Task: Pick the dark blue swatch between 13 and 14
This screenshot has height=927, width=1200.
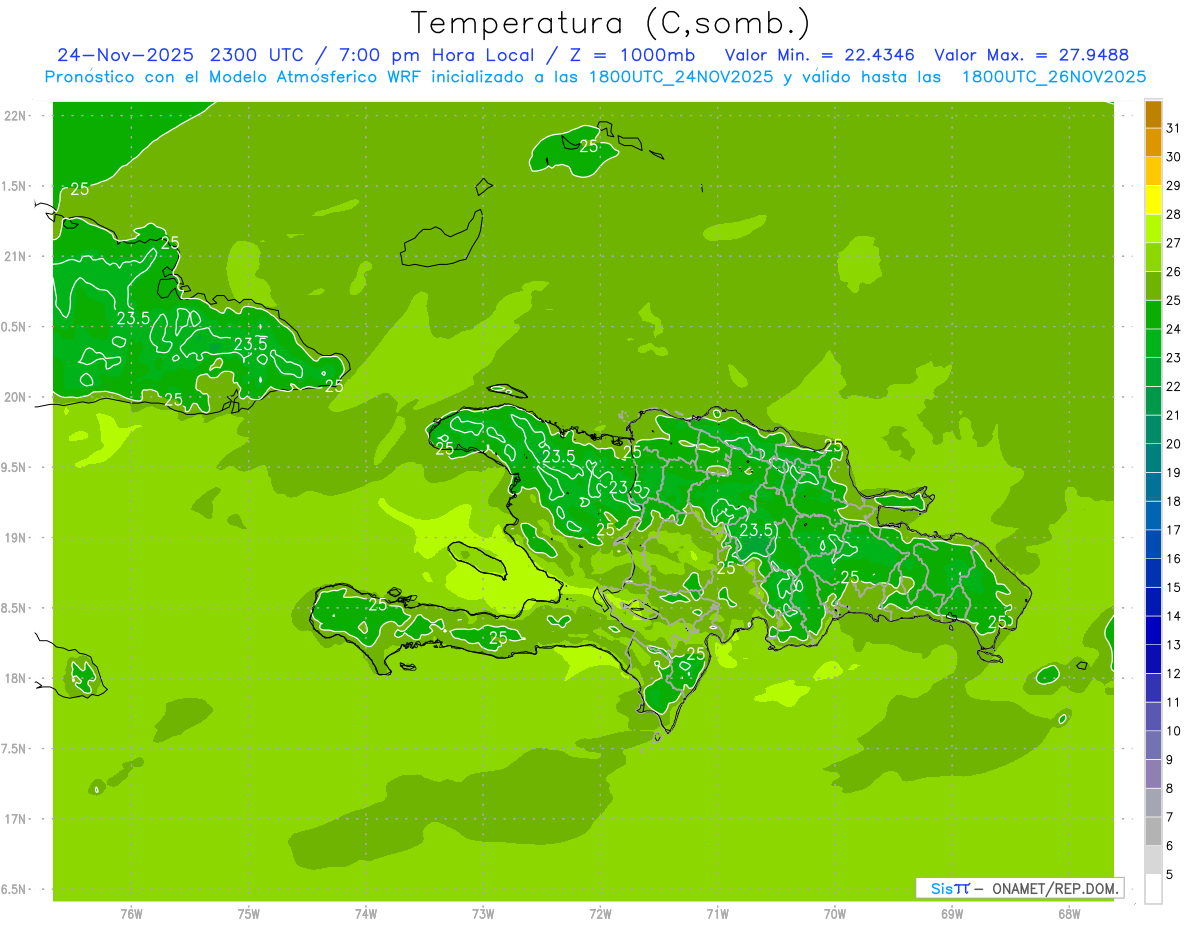Action: coord(1153,630)
